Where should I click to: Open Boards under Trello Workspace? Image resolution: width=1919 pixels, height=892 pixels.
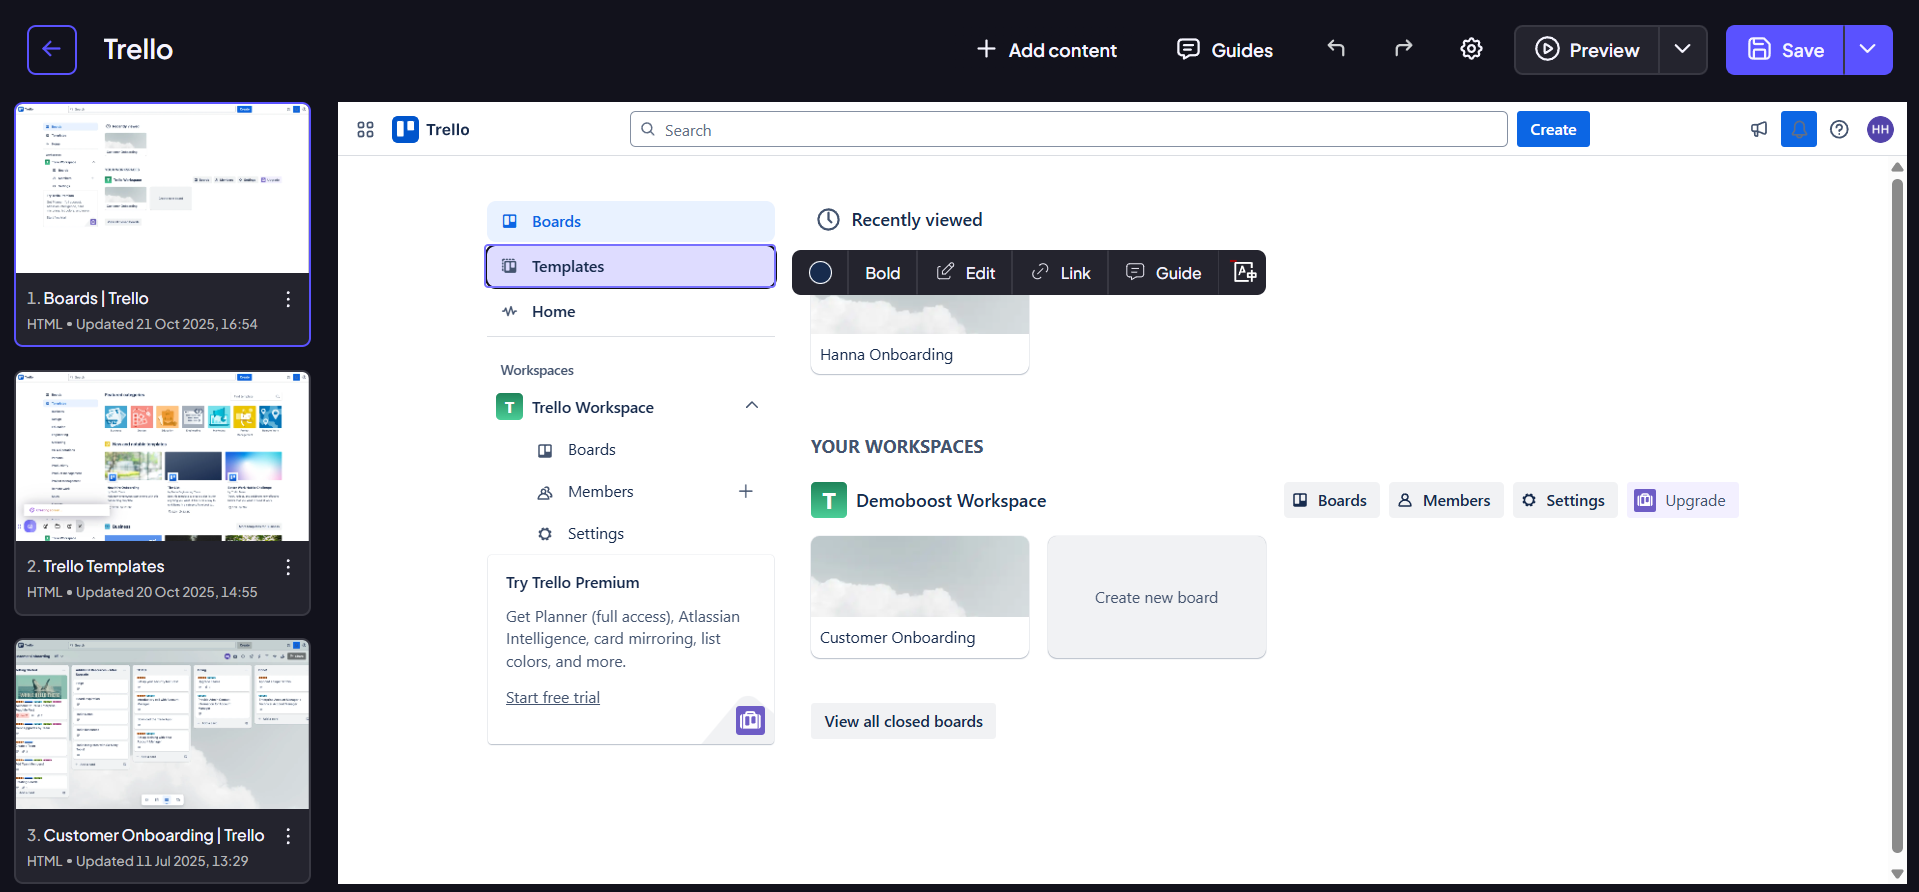point(592,450)
